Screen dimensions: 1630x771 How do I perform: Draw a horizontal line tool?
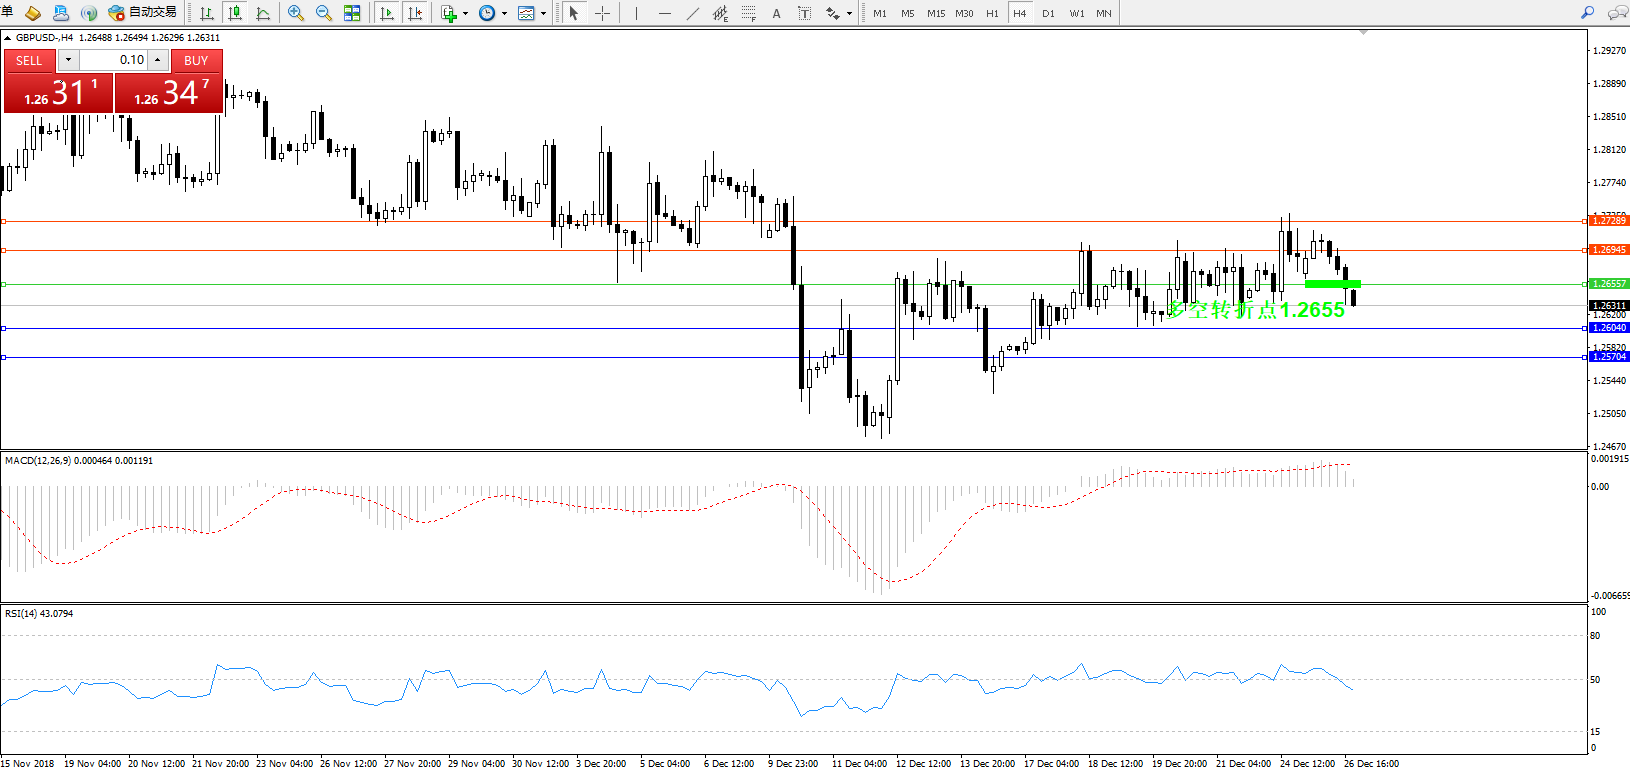(x=664, y=13)
